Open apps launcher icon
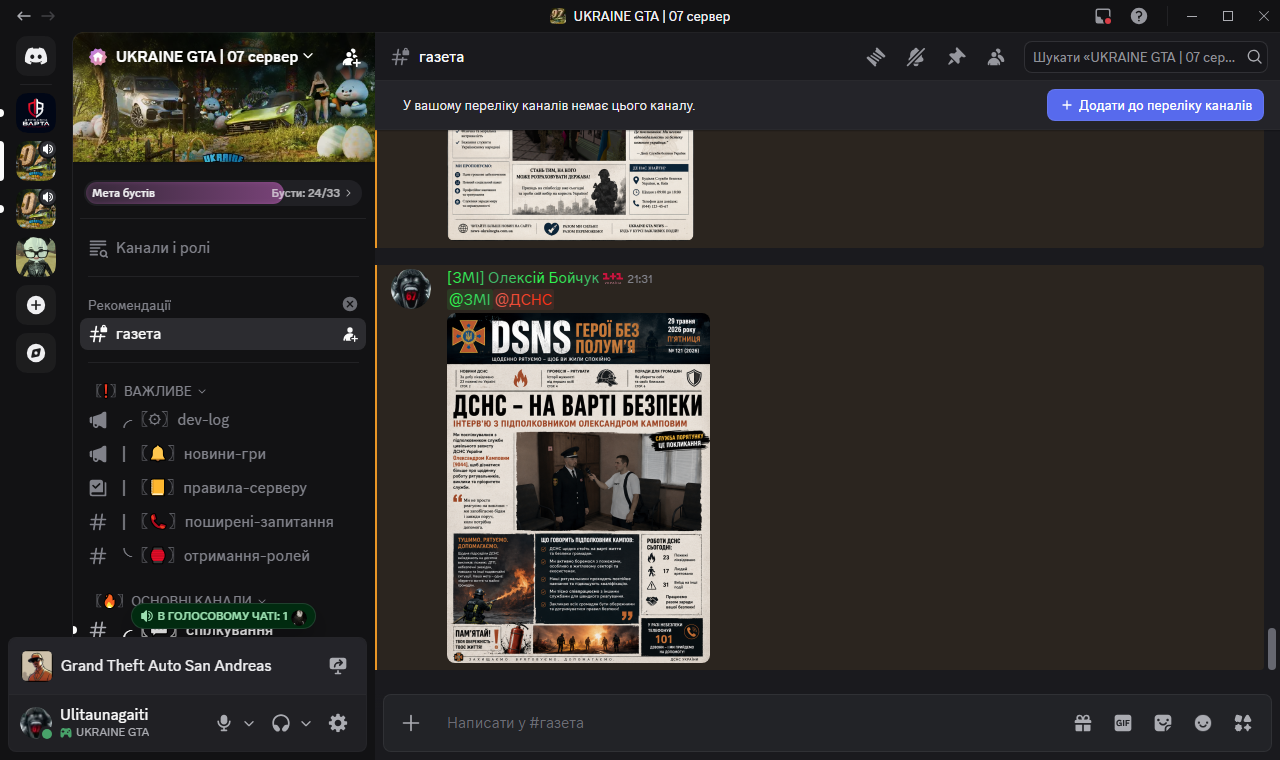Image resolution: width=1280 pixels, height=760 pixels. pyautogui.click(x=1243, y=722)
